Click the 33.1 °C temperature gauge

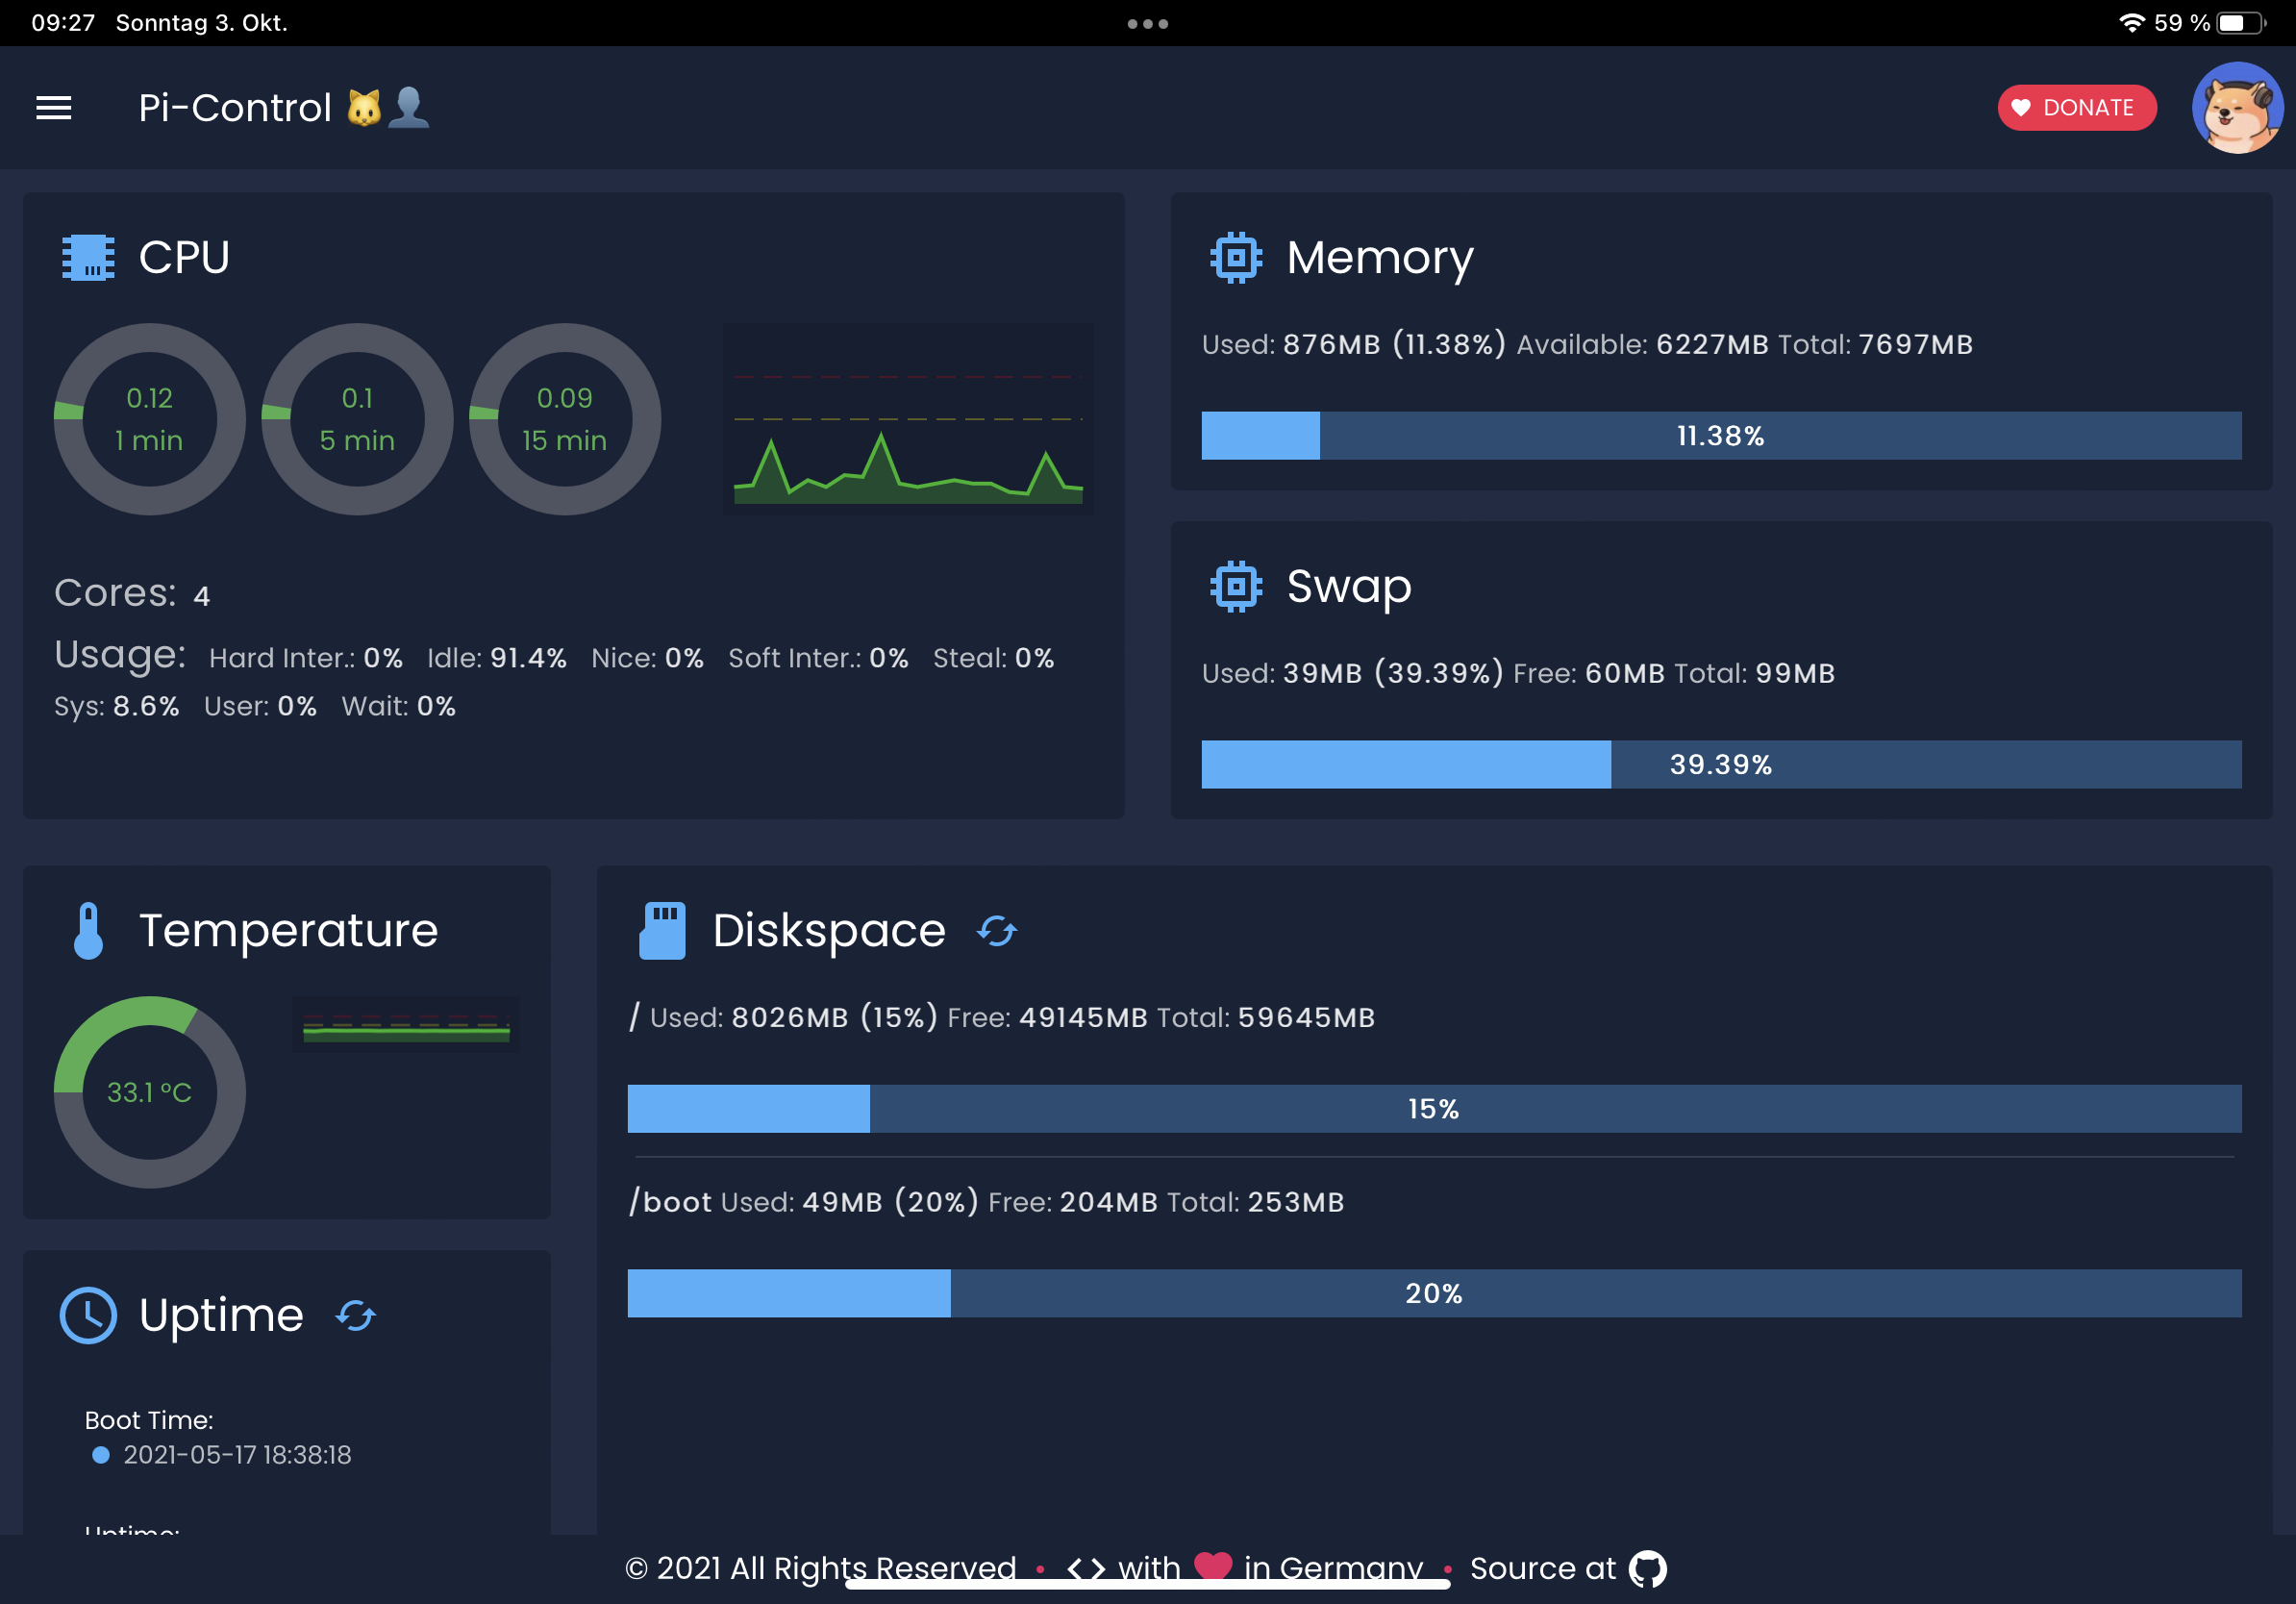150,1092
